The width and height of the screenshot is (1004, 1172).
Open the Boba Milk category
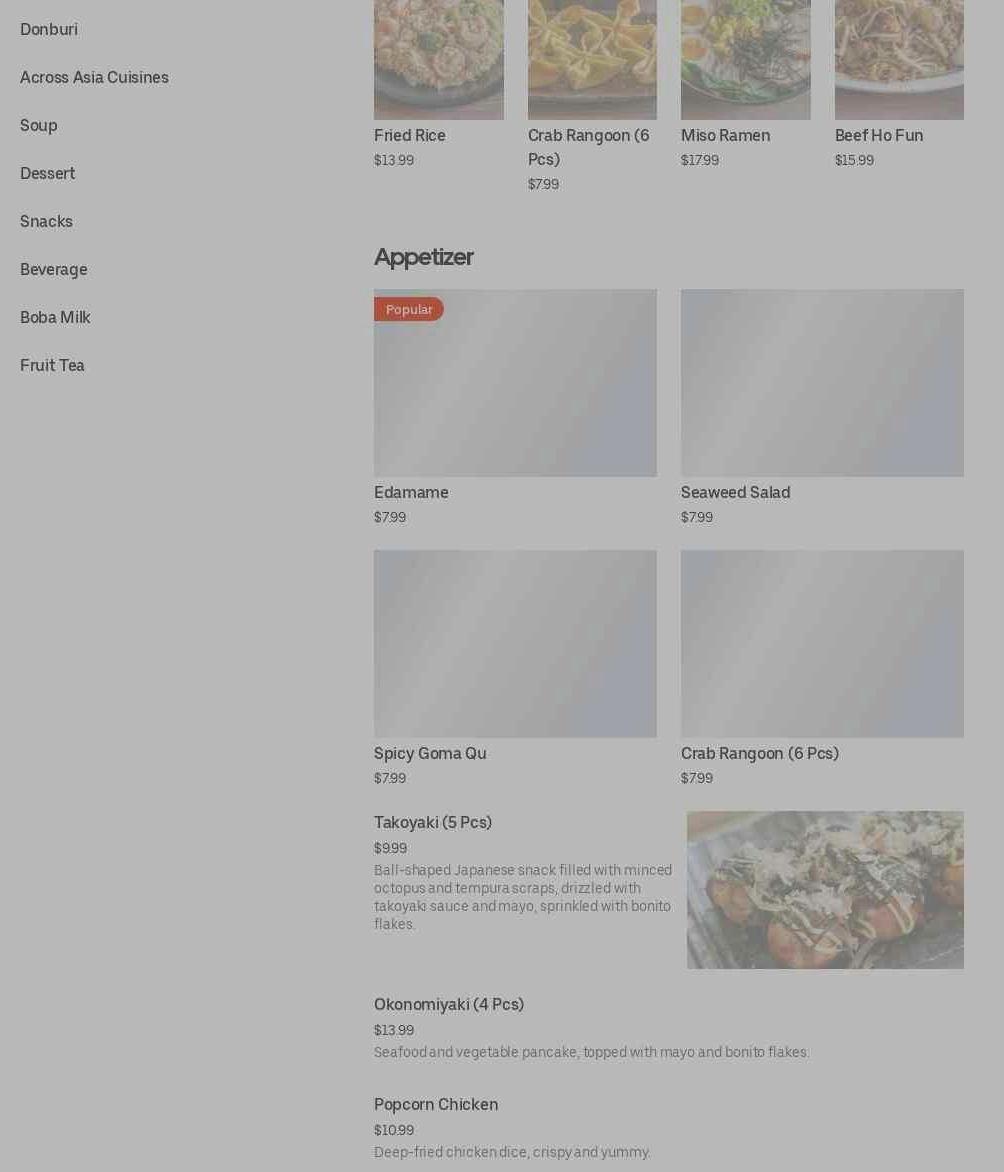[55, 317]
